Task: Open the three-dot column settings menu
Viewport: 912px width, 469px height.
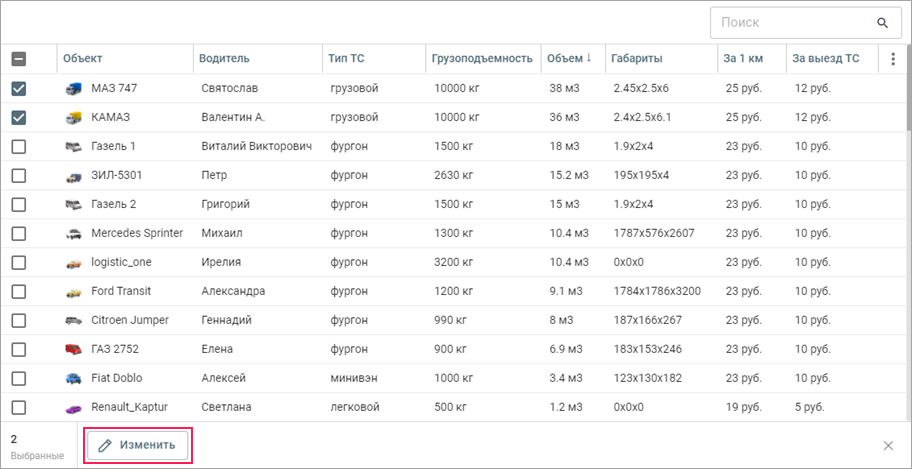Action: 893,59
